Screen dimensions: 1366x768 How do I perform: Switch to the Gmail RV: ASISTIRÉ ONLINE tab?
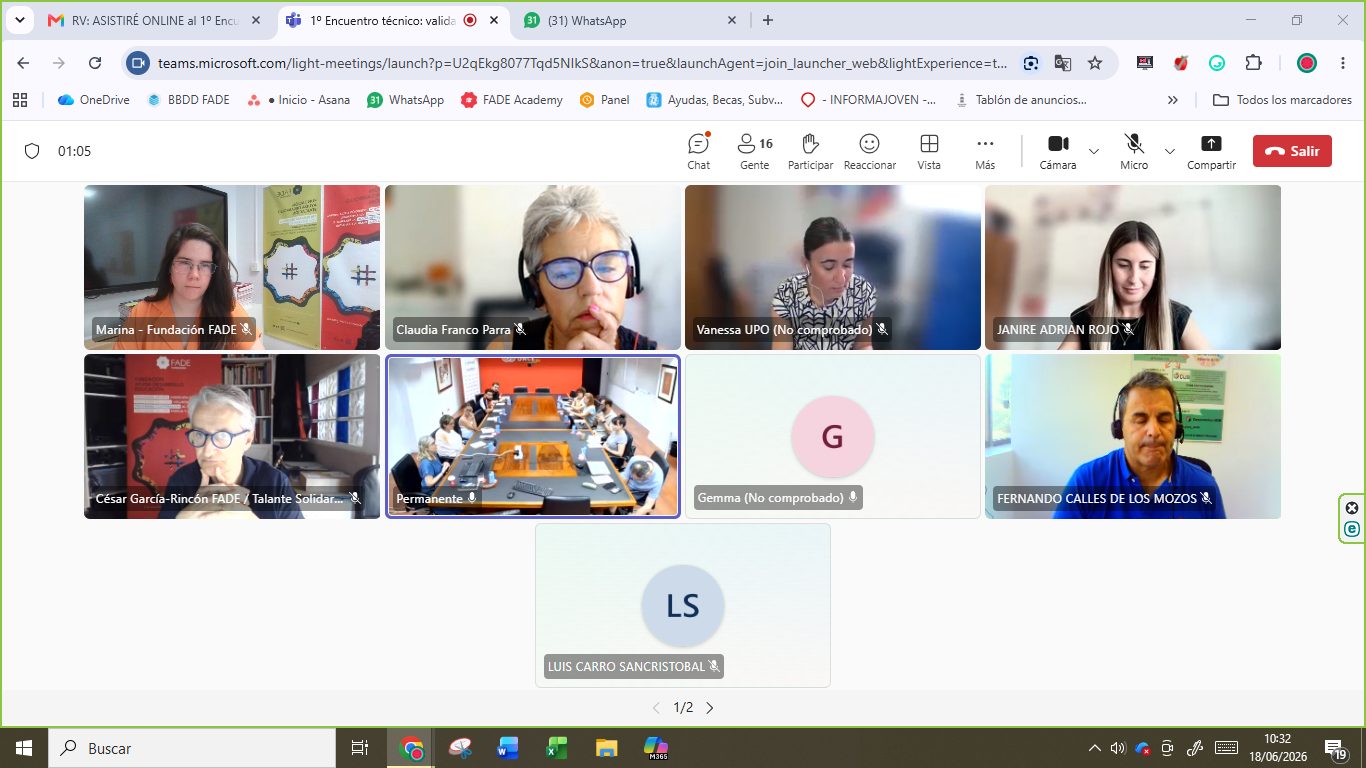[155, 20]
